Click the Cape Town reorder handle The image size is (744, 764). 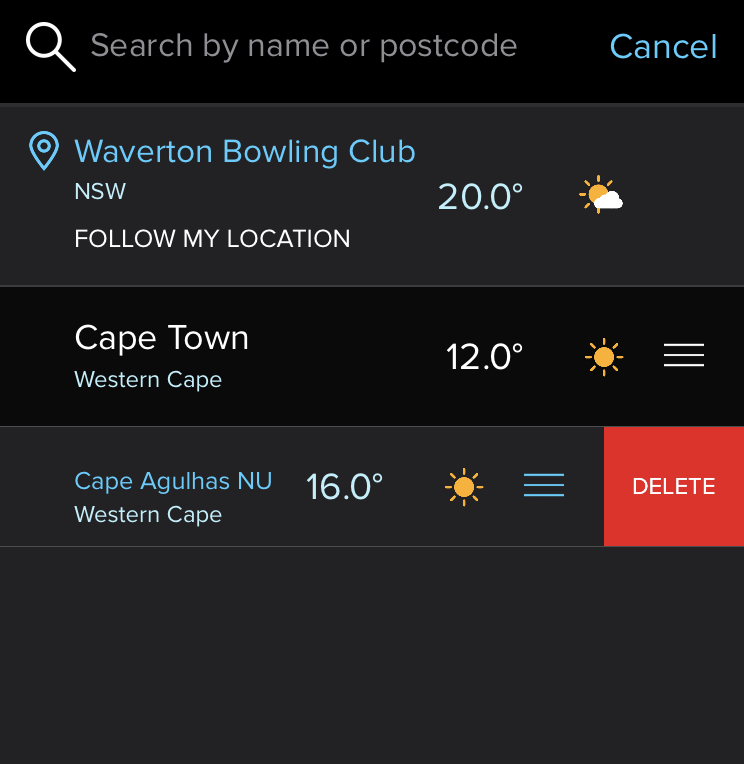pos(684,355)
